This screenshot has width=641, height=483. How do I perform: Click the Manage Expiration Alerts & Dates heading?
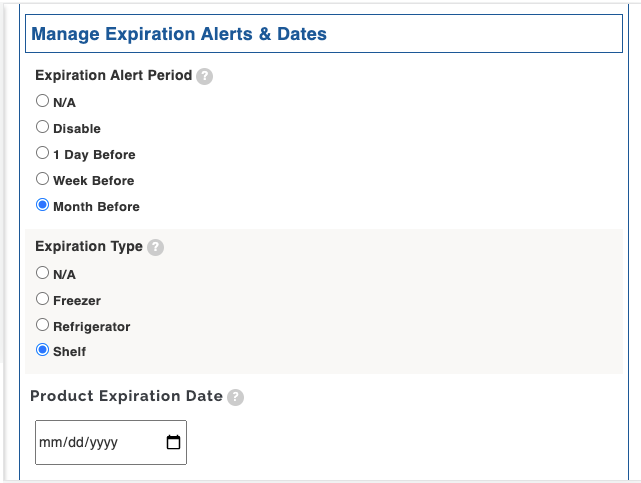179,34
